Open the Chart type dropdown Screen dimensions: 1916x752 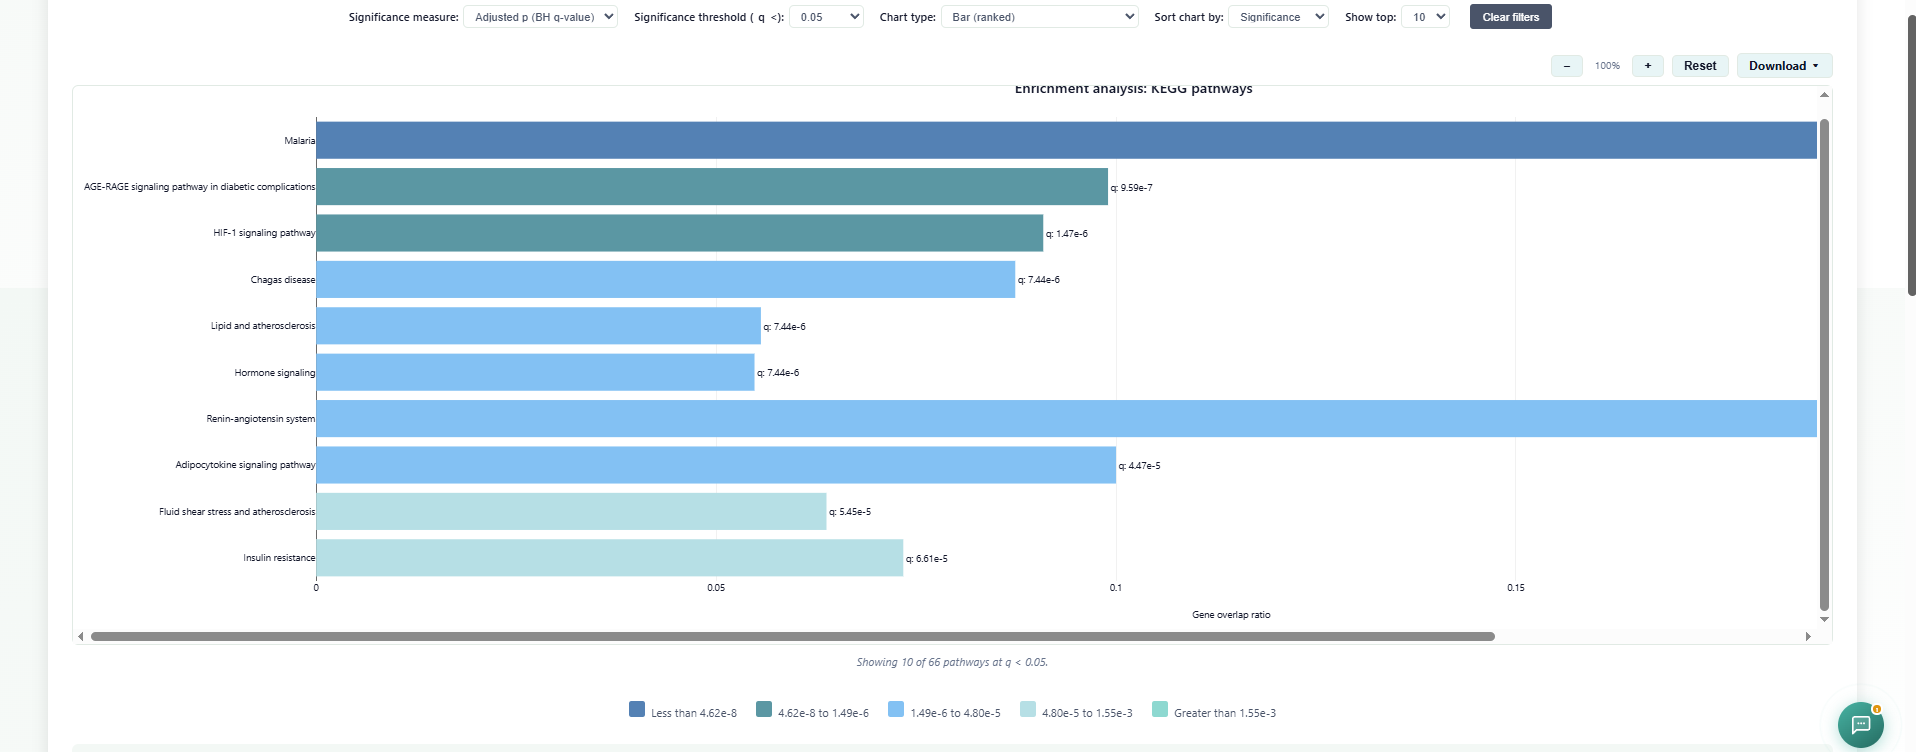point(1040,17)
